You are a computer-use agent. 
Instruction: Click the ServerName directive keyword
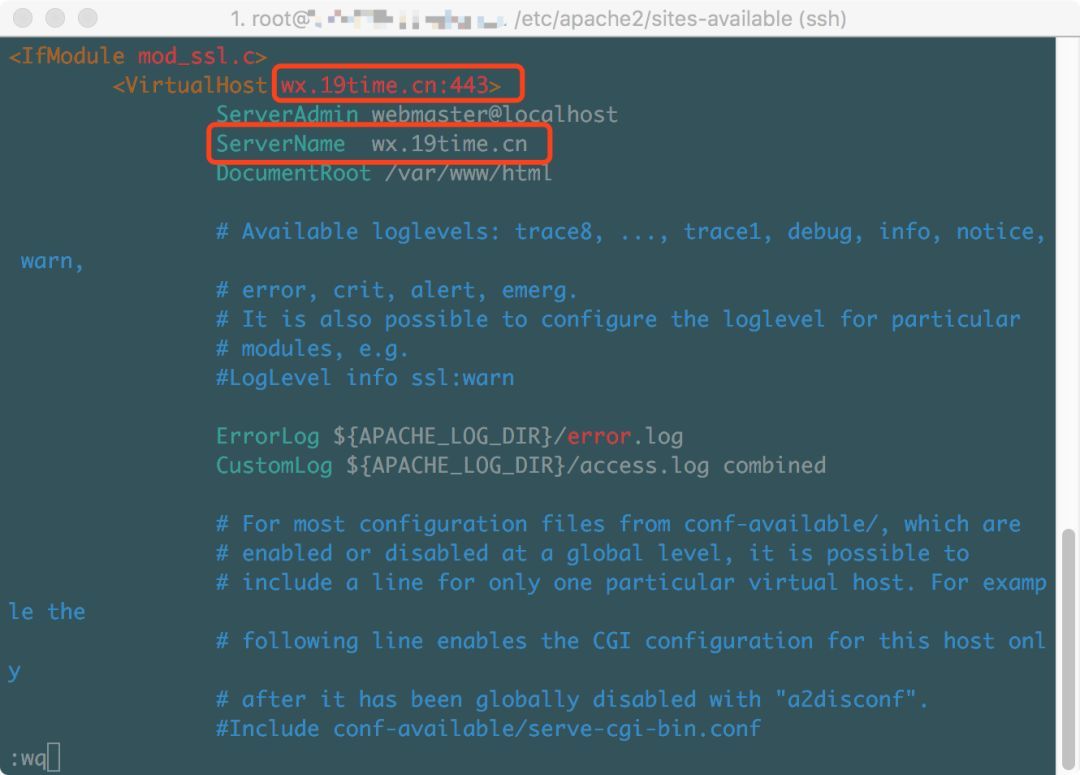[x=280, y=143]
